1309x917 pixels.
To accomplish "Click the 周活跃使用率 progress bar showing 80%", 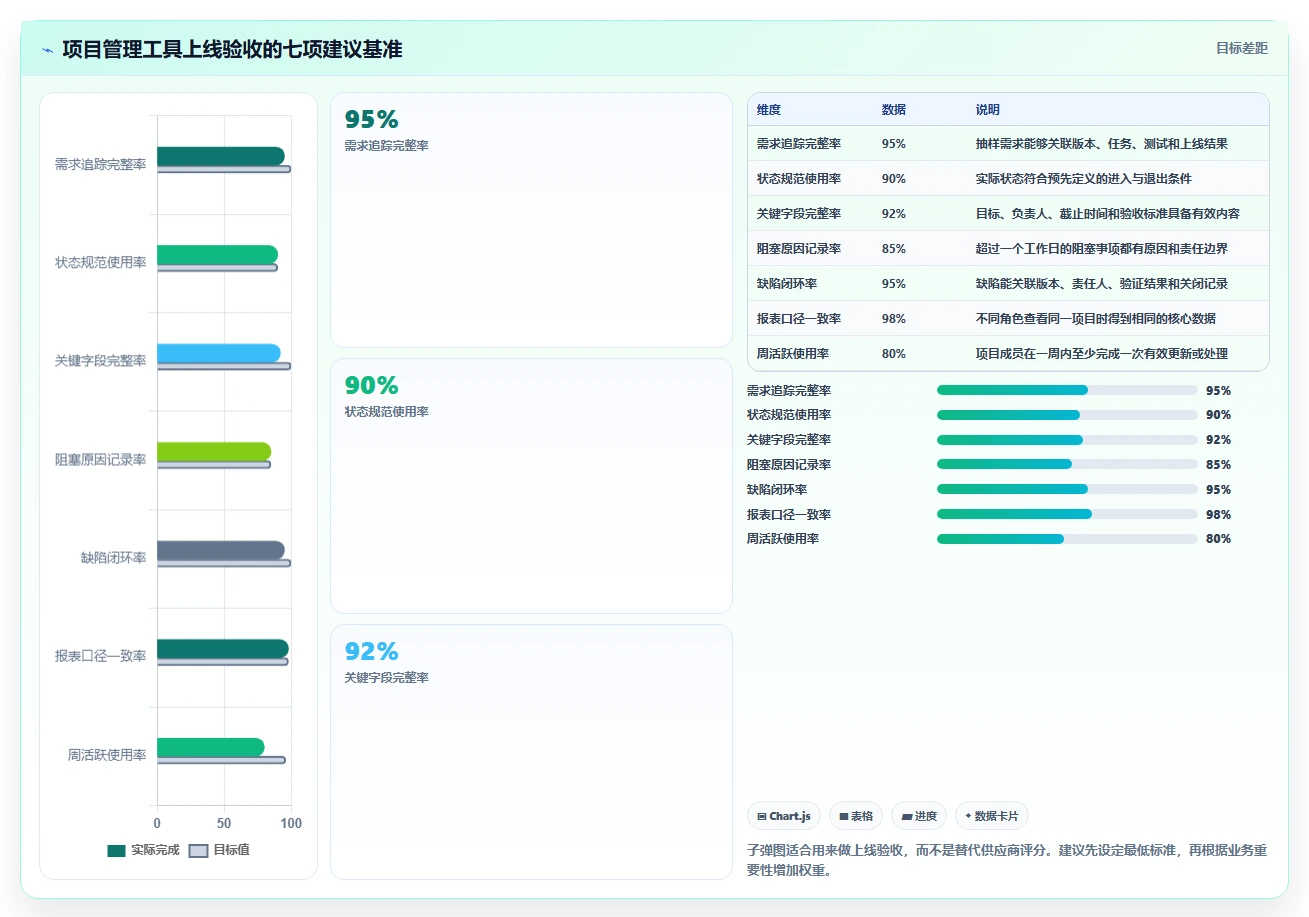I will coord(1067,539).
